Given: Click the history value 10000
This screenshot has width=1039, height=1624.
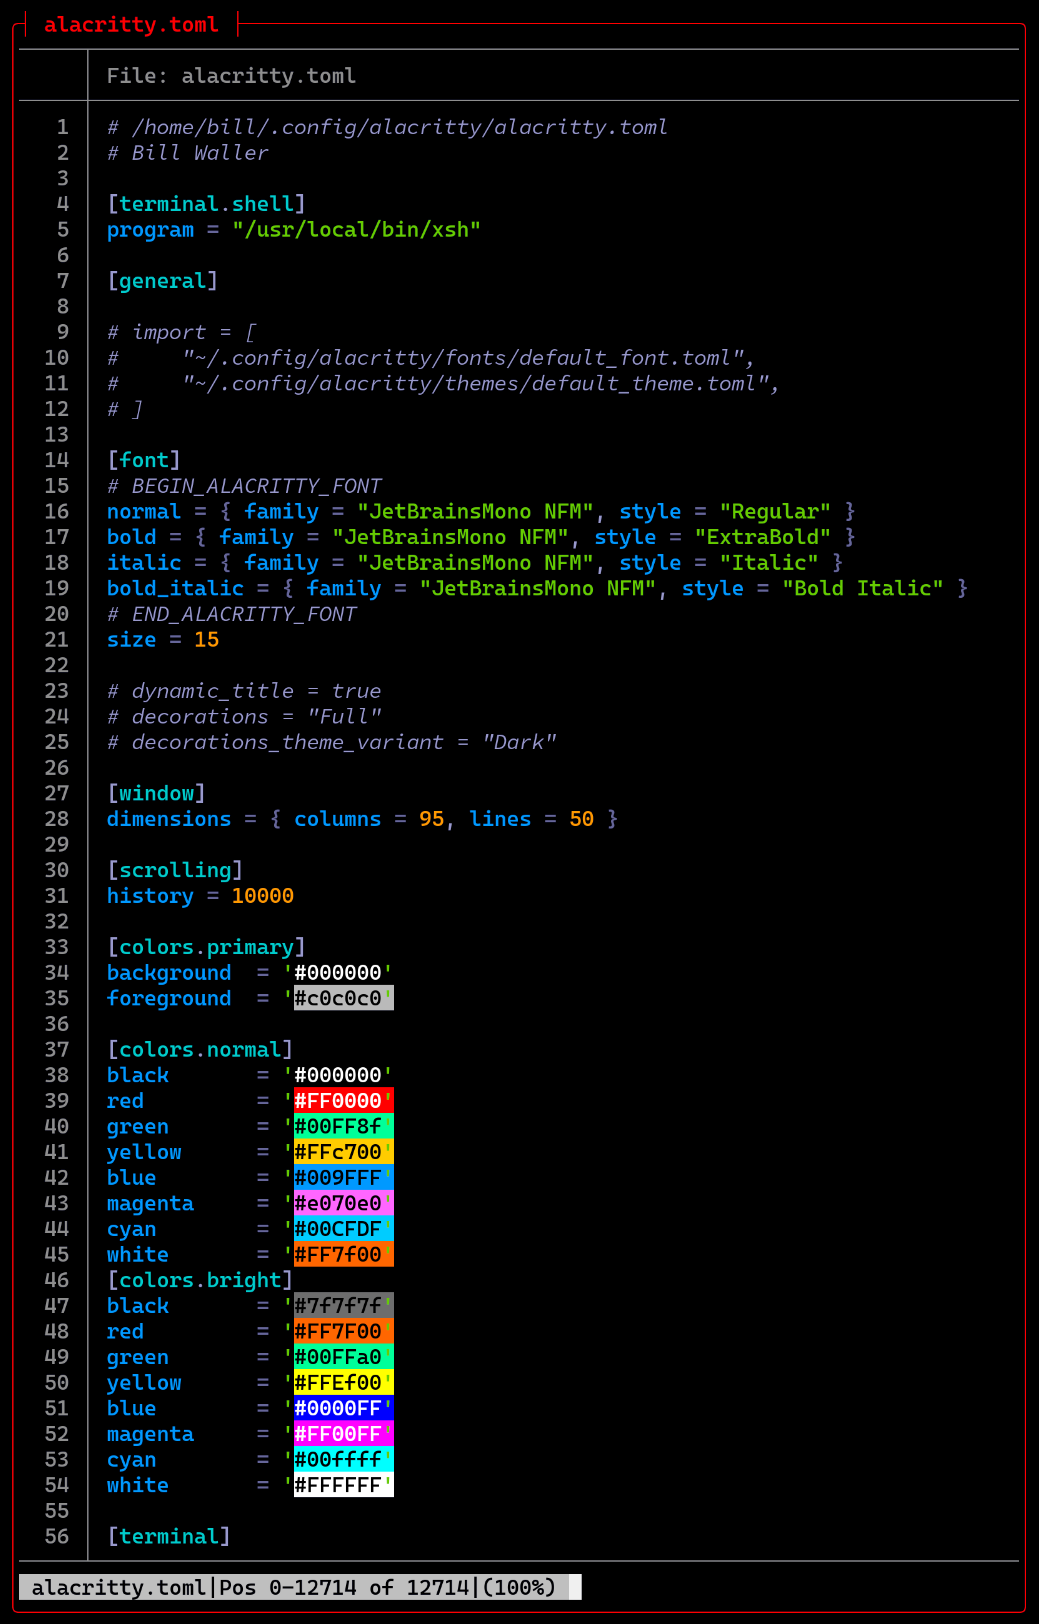Looking at the screenshot, I should tap(262, 896).
